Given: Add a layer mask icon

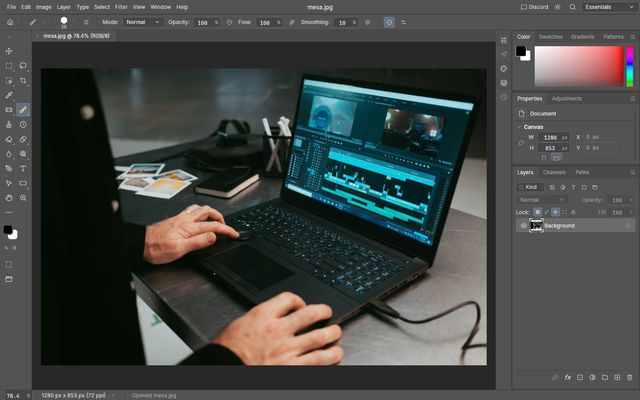Looking at the screenshot, I should click(580, 378).
